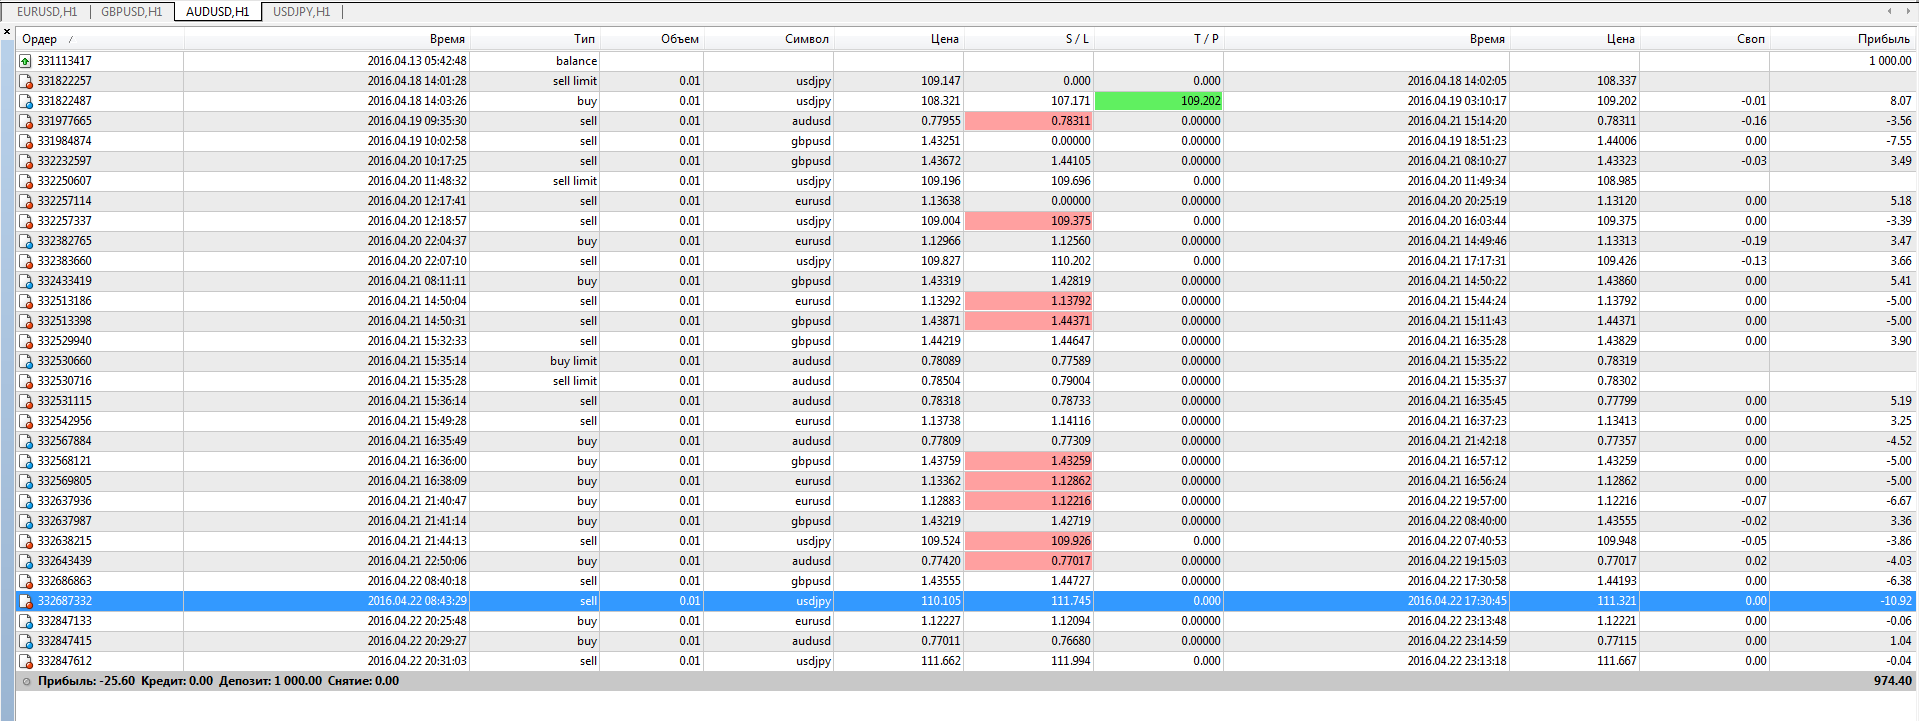Viewport: 1919px width, 721px height.
Task: Click the order icon beside 332567884
Action: [26, 441]
